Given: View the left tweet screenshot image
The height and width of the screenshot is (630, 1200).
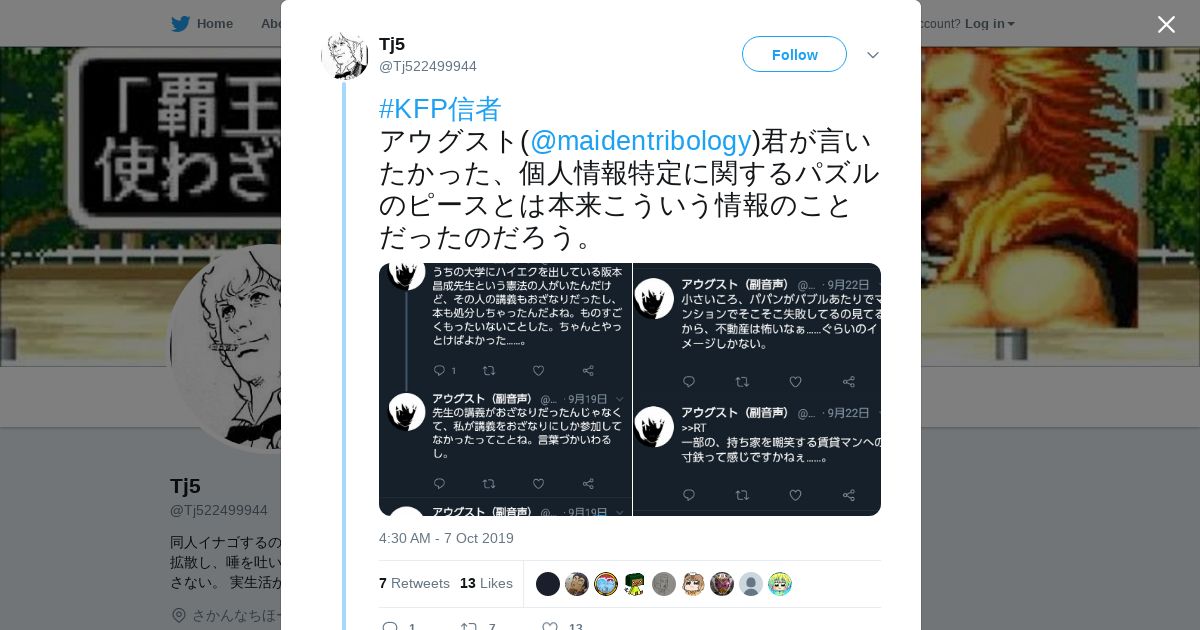Looking at the screenshot, I should [505, 389].
